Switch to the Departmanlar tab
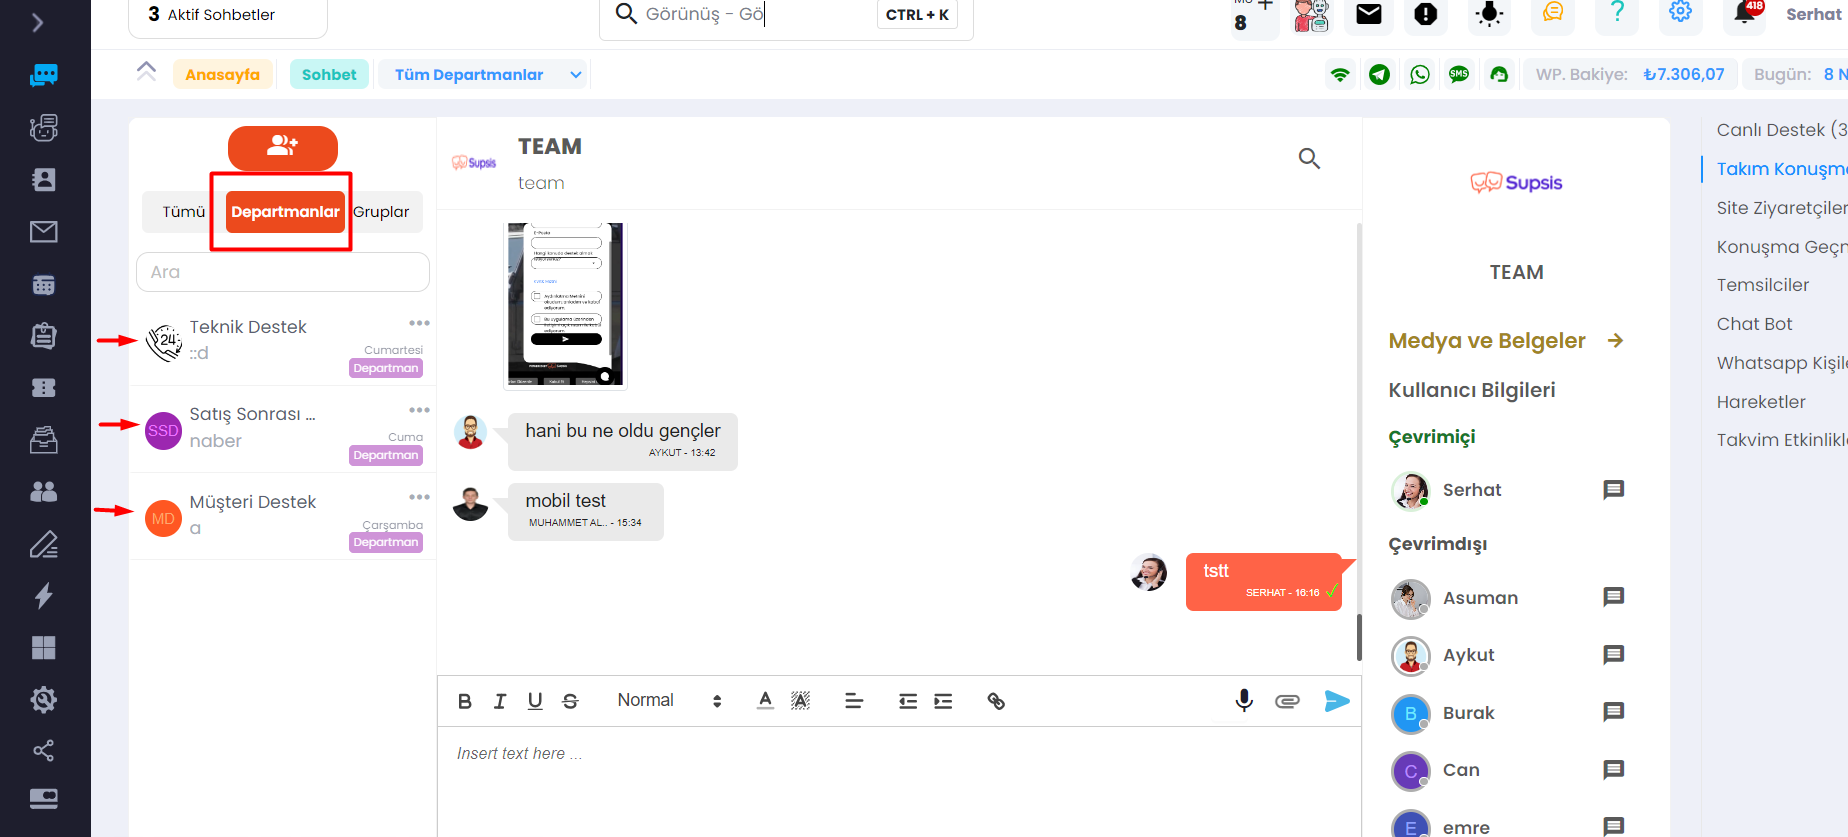The height and width of the screenshot is (837, 1848). (x=286, y=212)
